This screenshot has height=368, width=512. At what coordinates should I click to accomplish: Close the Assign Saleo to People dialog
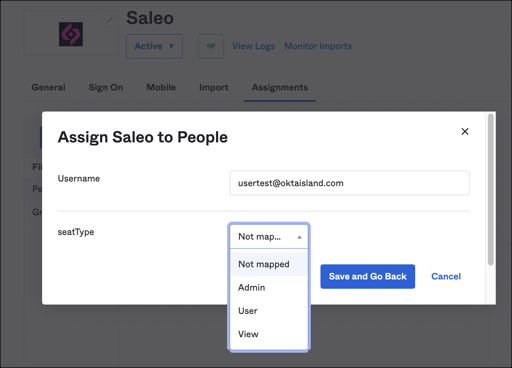(465, 131)
